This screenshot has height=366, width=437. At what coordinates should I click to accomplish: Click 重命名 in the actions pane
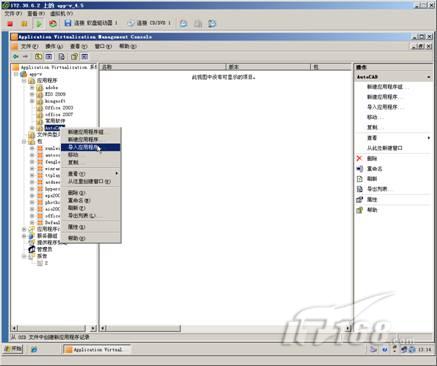[x=375, y=169]
